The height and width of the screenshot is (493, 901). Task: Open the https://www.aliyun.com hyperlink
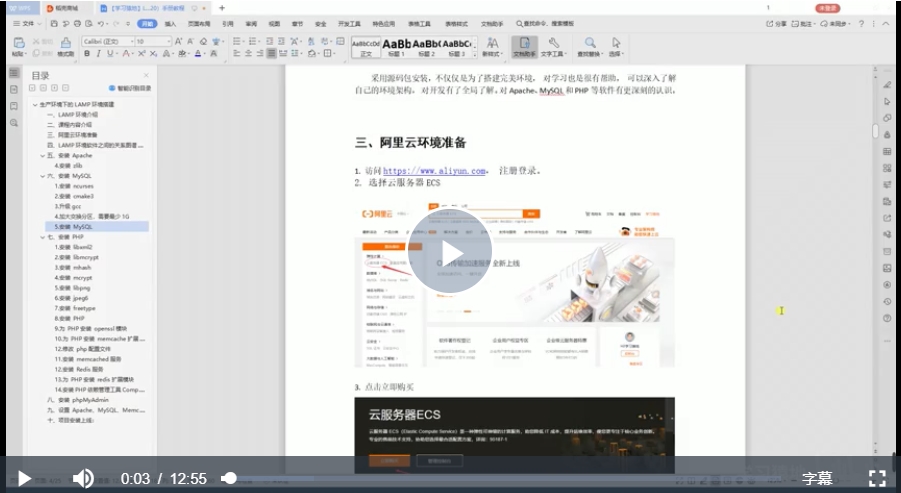click(434, 171)
